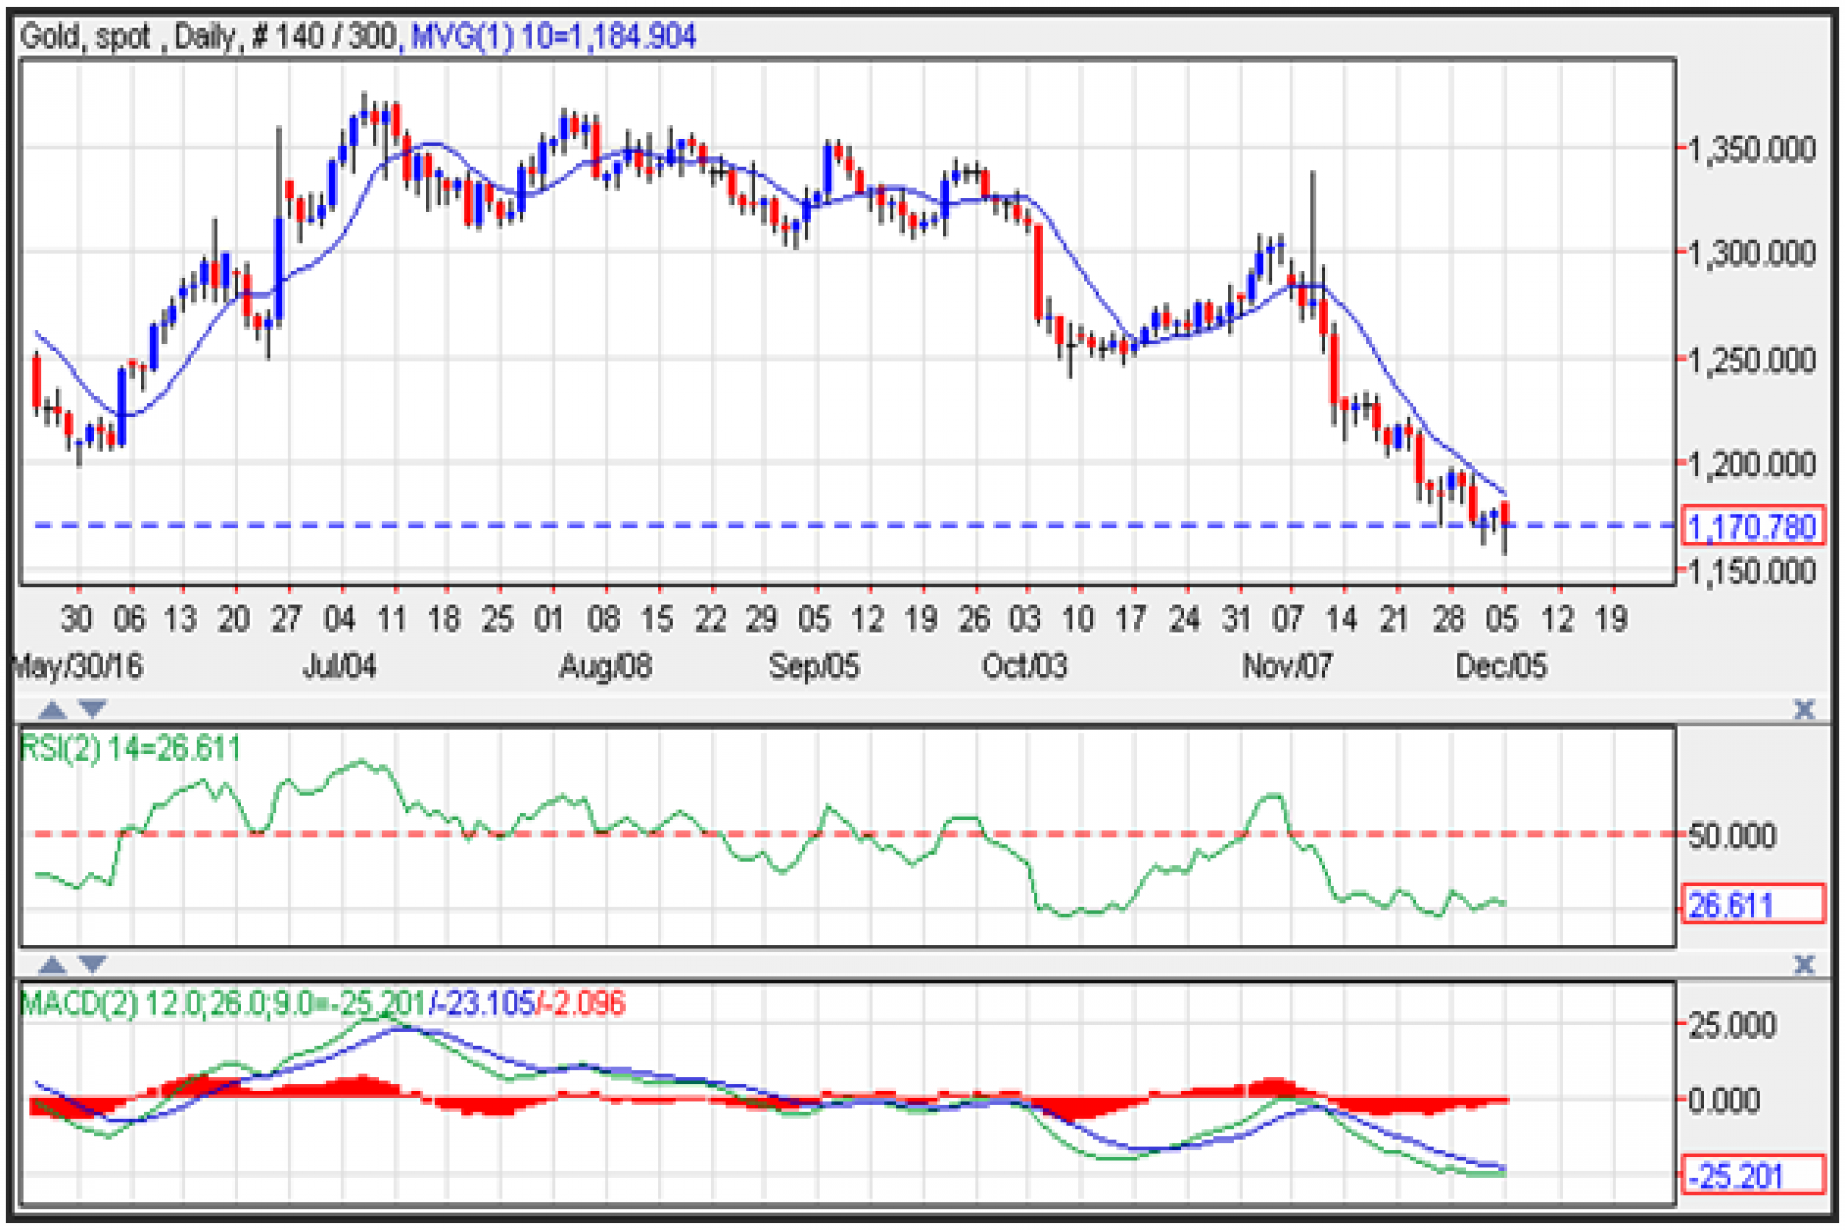Click the Oct/03 date label

[1024, 666]
